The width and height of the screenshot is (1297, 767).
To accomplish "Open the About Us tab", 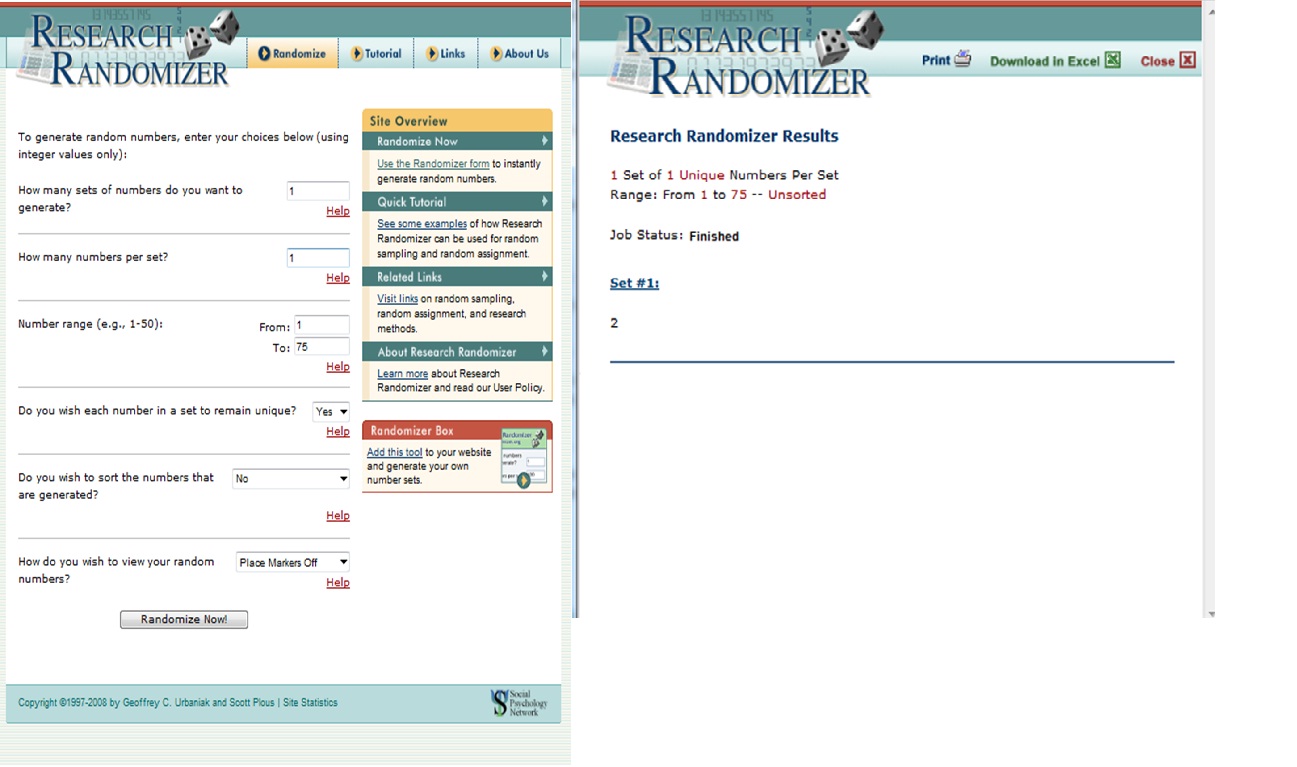I will click(519, 54).
